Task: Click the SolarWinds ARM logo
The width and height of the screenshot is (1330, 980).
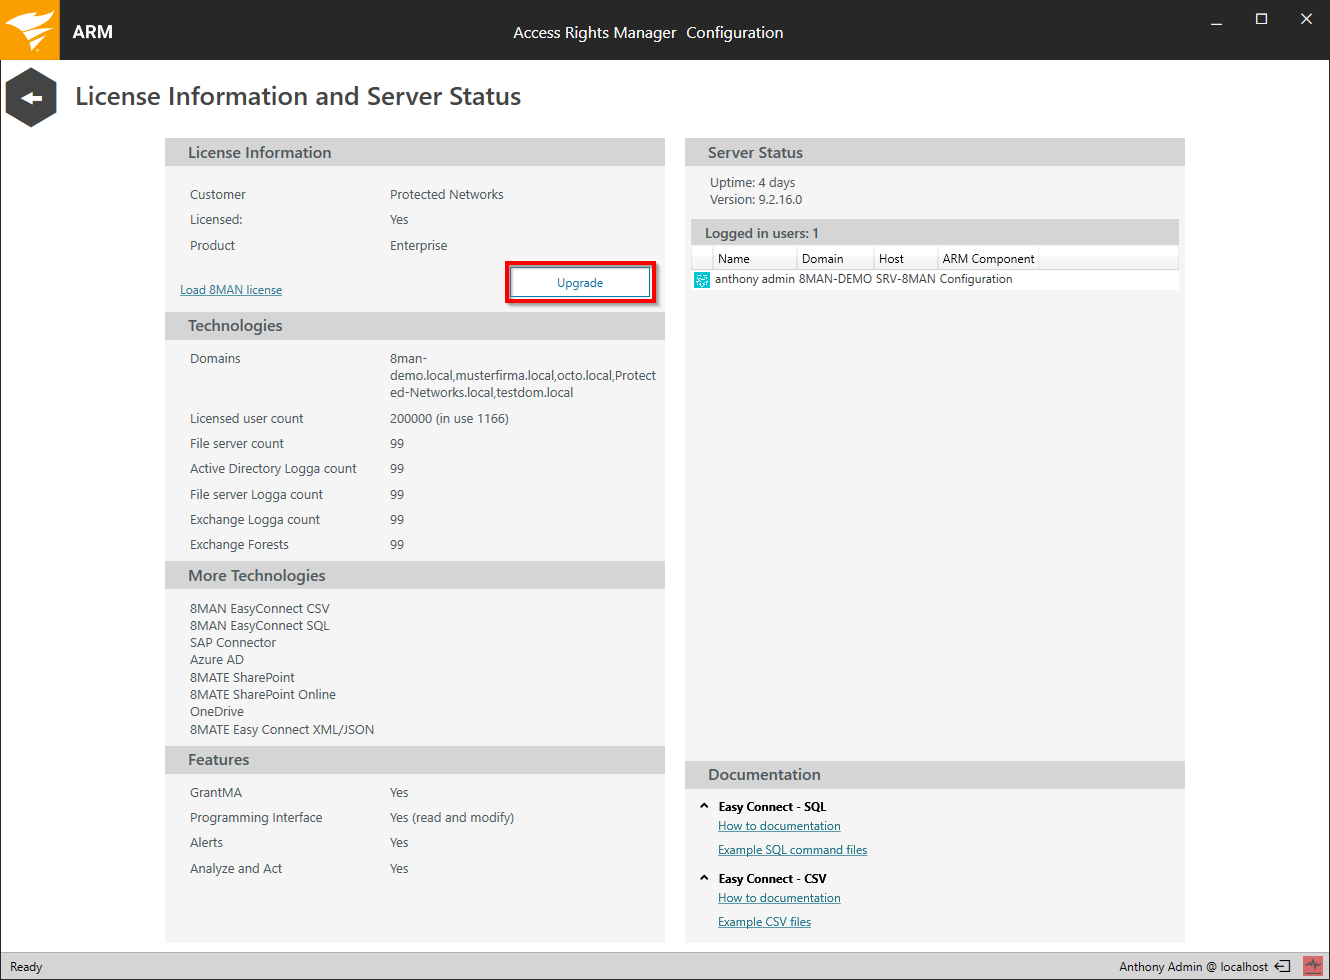Action: [29, 29]
